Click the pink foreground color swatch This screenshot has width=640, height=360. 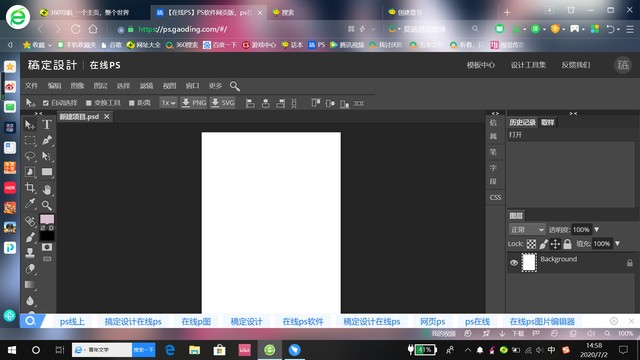(47, 220)
